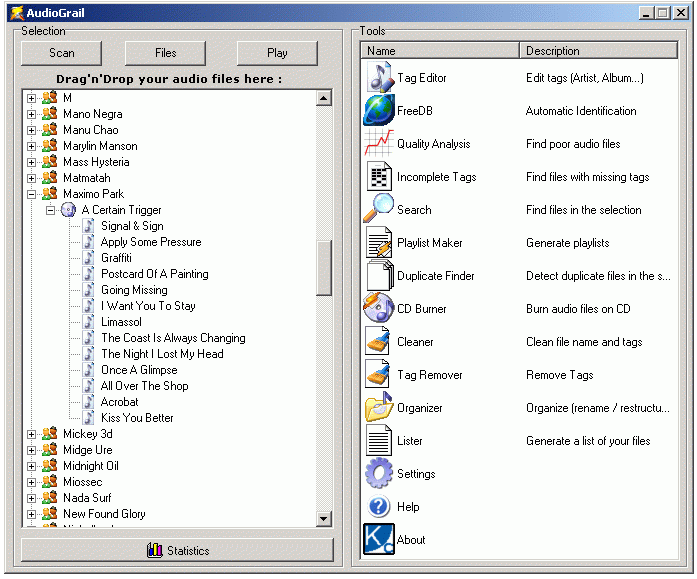697x579 pixels.
Task: Select The Night I Lost My Head
Action: 162,354
